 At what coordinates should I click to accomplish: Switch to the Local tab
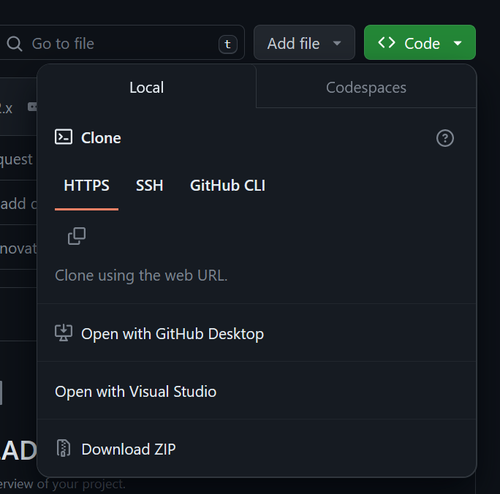coord(147,87)
